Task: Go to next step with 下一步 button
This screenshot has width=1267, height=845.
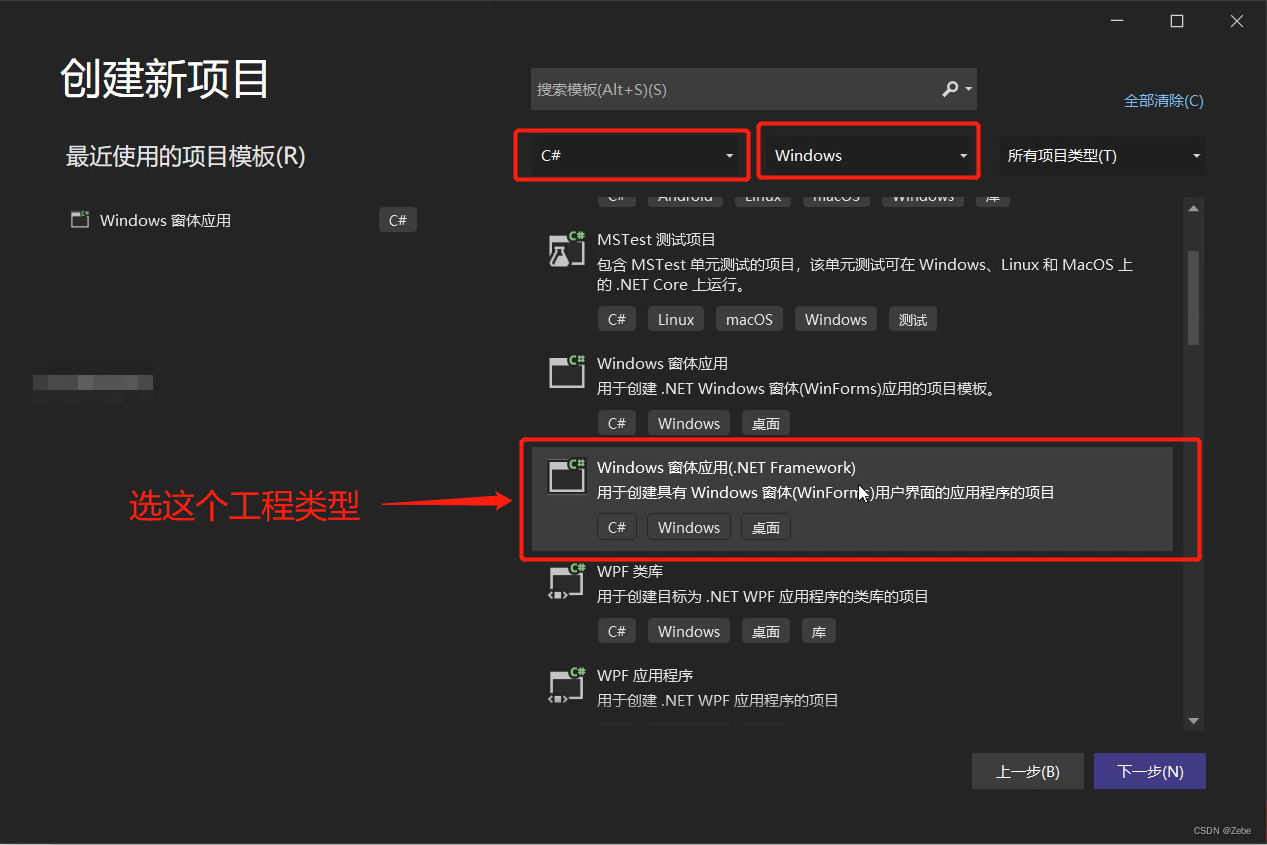Action: click(x=1150, y=771)
